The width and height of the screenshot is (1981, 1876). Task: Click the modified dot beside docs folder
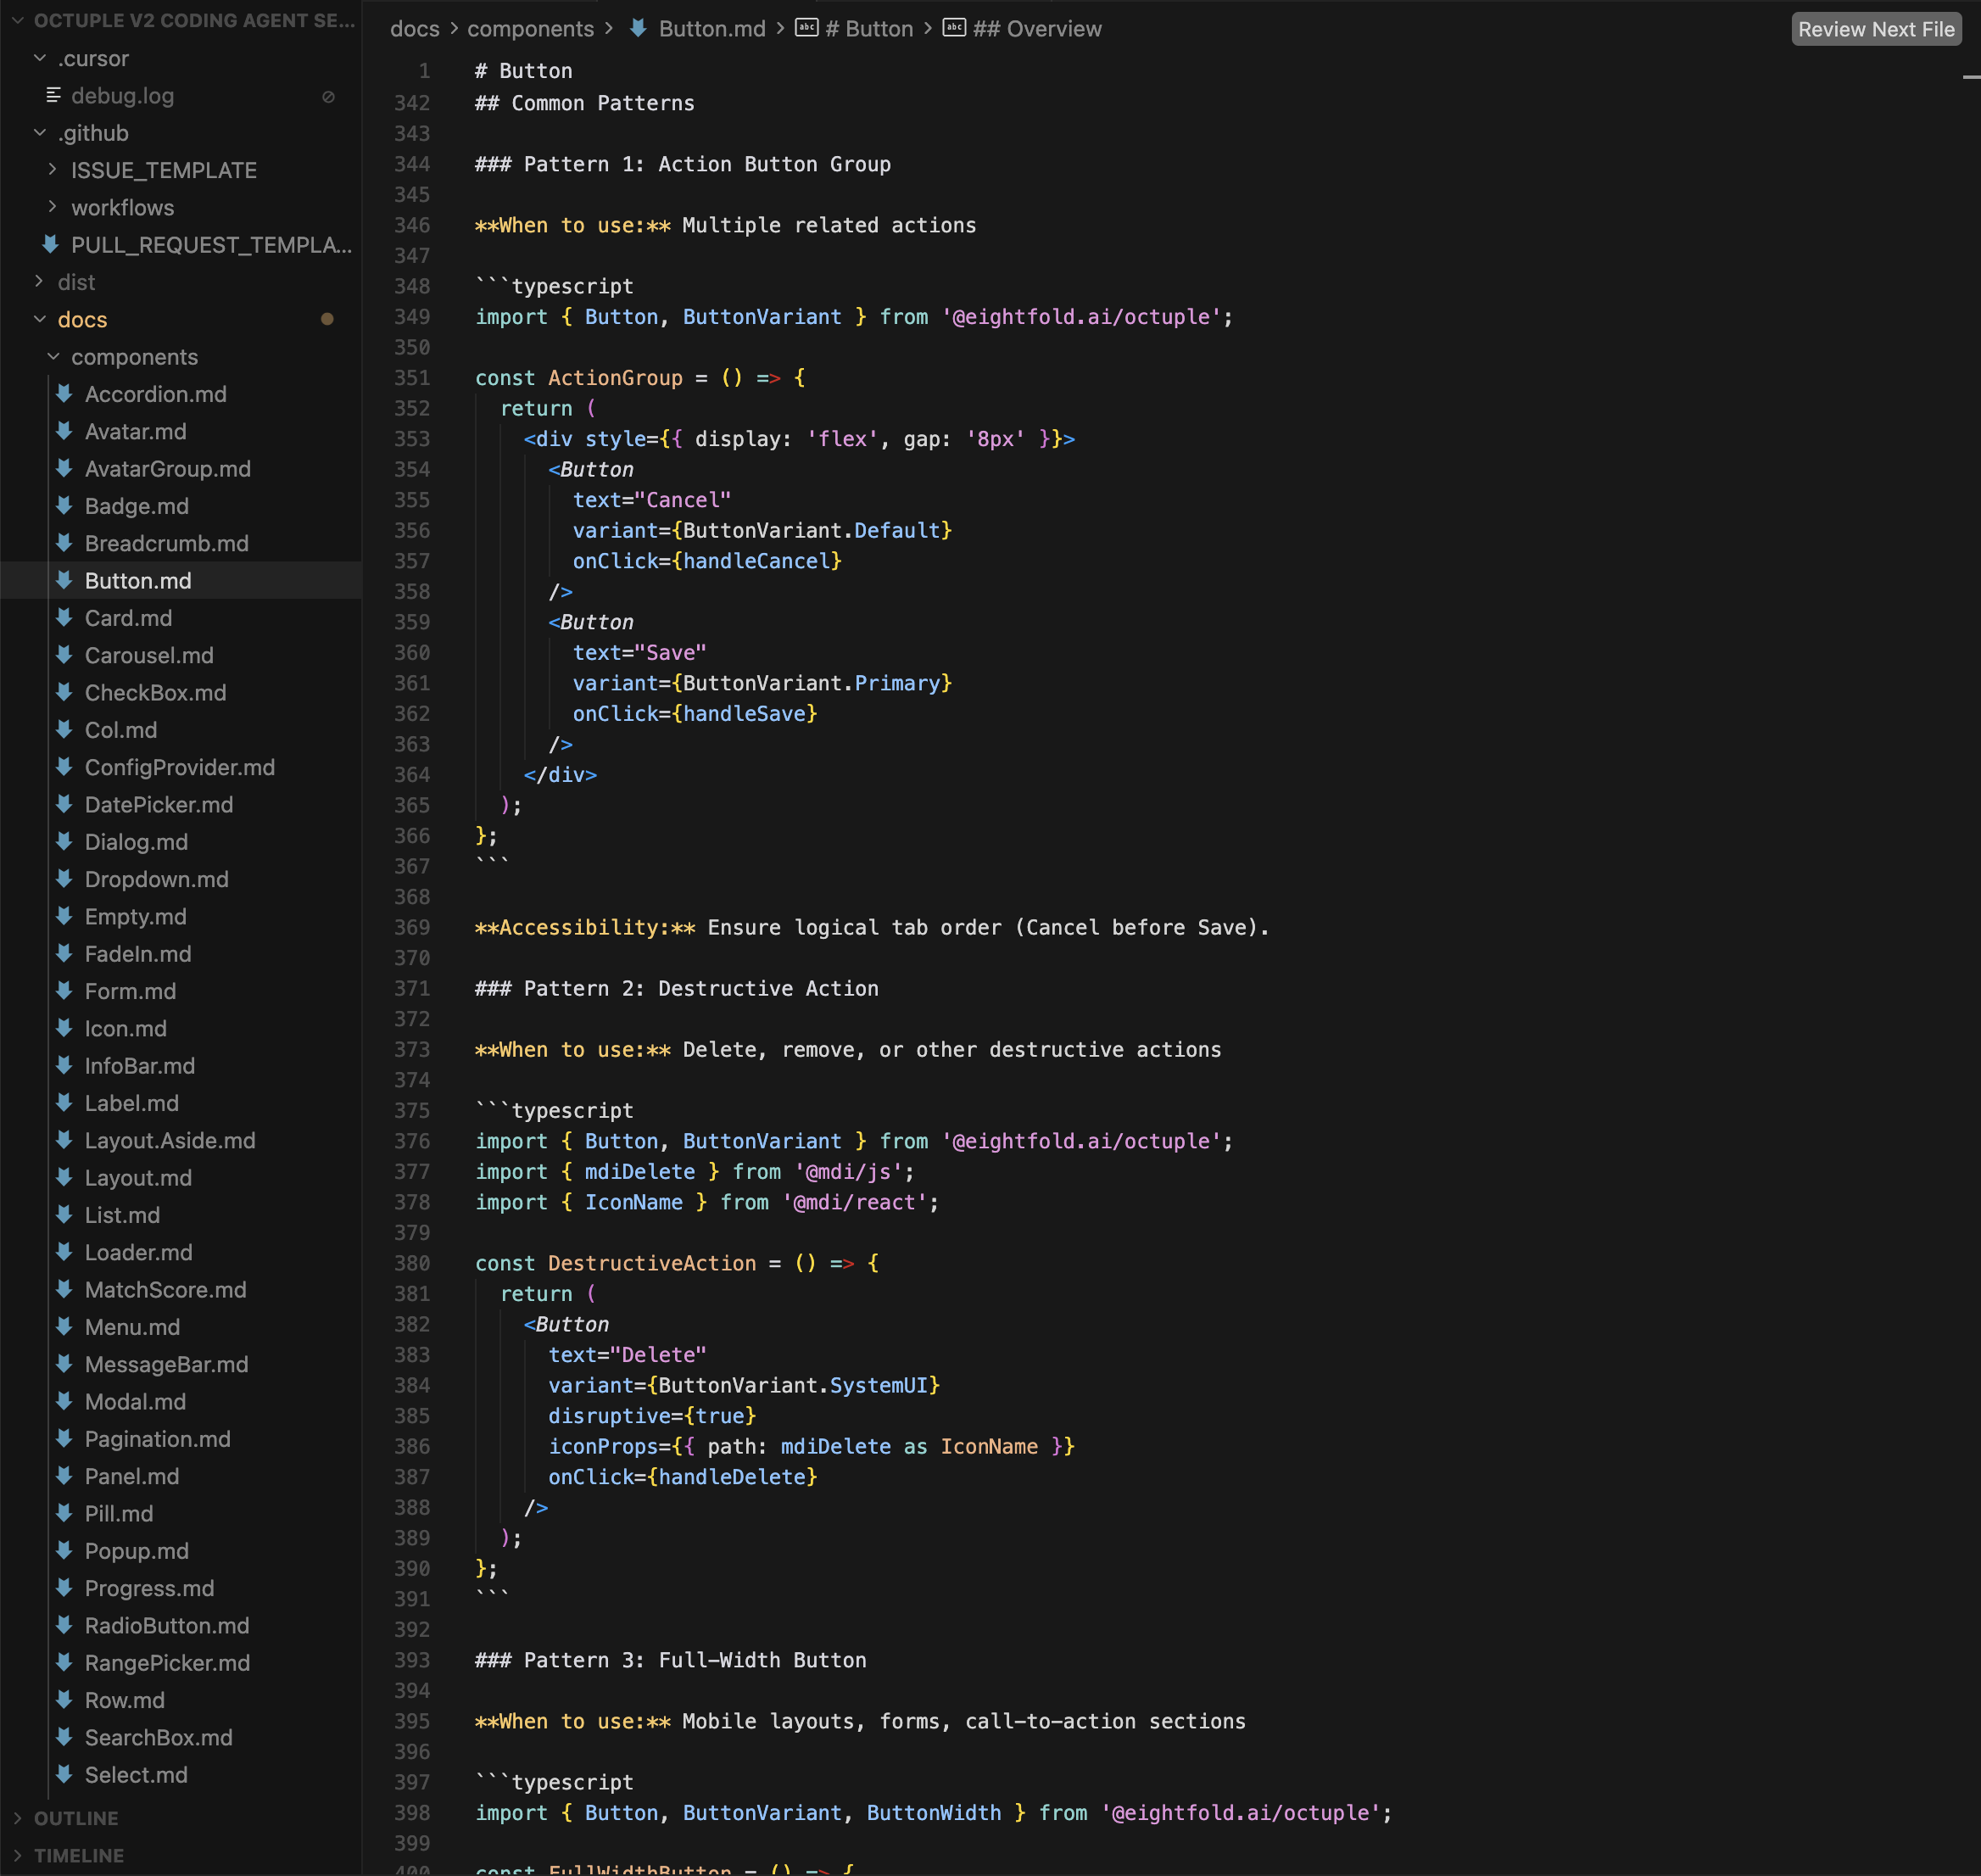pyautogui.click(x=327, y=319)
